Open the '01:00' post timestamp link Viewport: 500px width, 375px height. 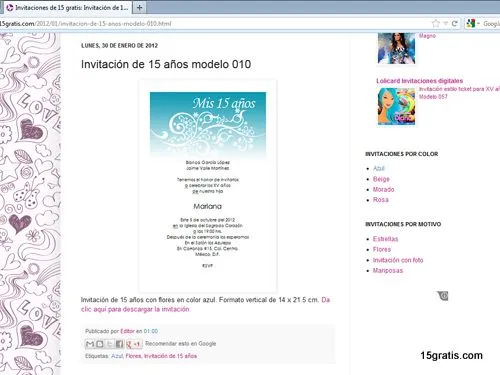pyautogui.click(x=151, y=331)
